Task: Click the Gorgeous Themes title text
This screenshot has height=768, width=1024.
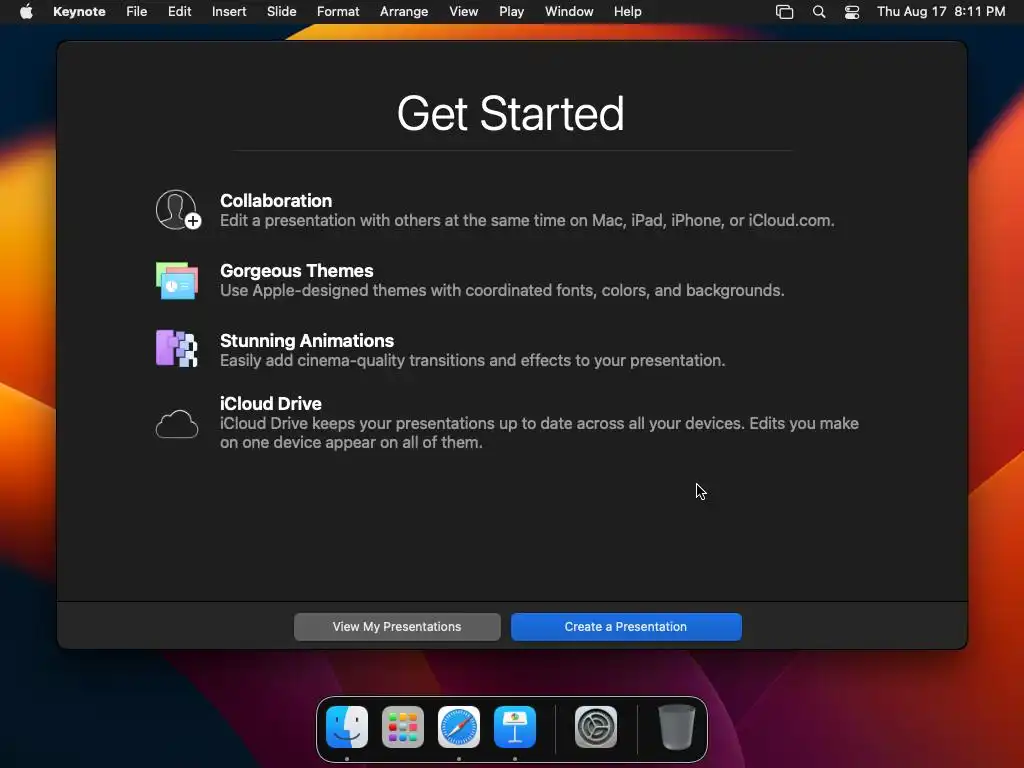Action: pyautogui.click(x=296, y=270)
